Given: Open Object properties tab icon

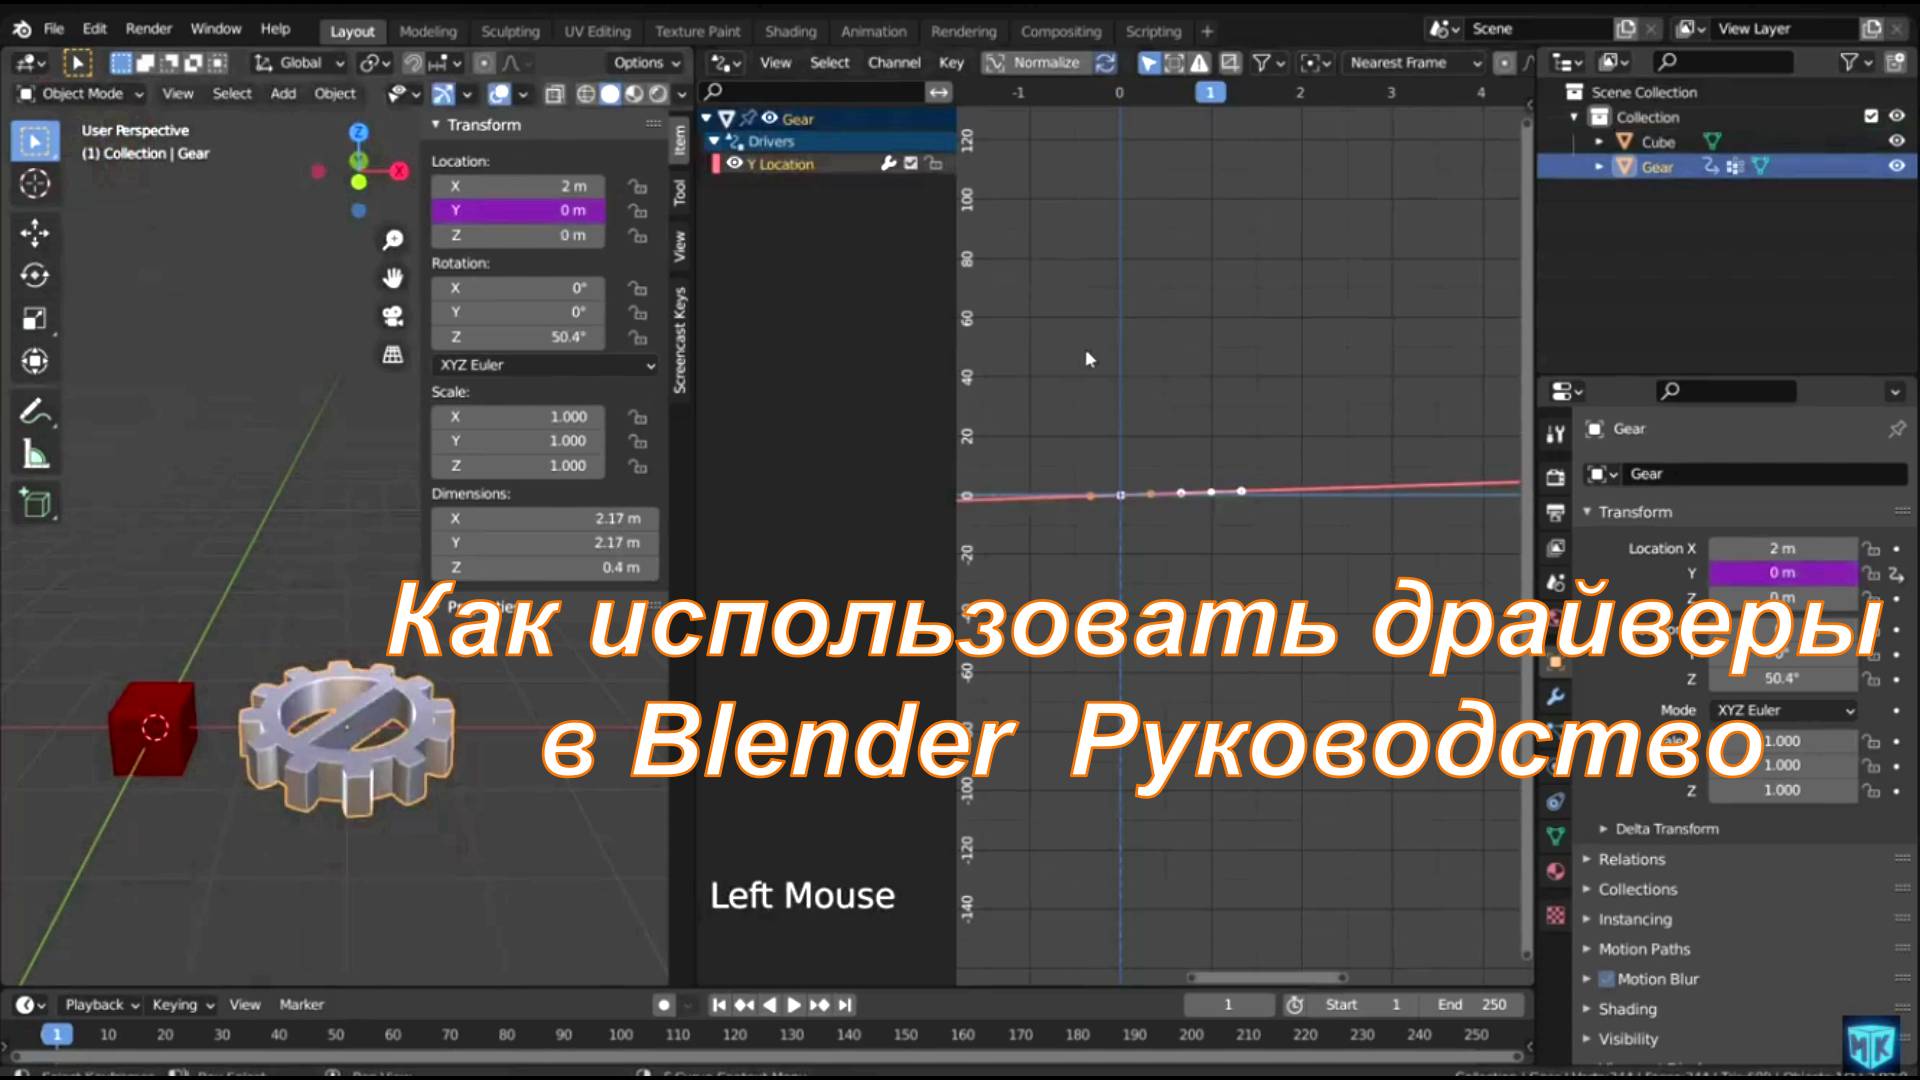Looking at the screenshot, I should [1555, 661].
